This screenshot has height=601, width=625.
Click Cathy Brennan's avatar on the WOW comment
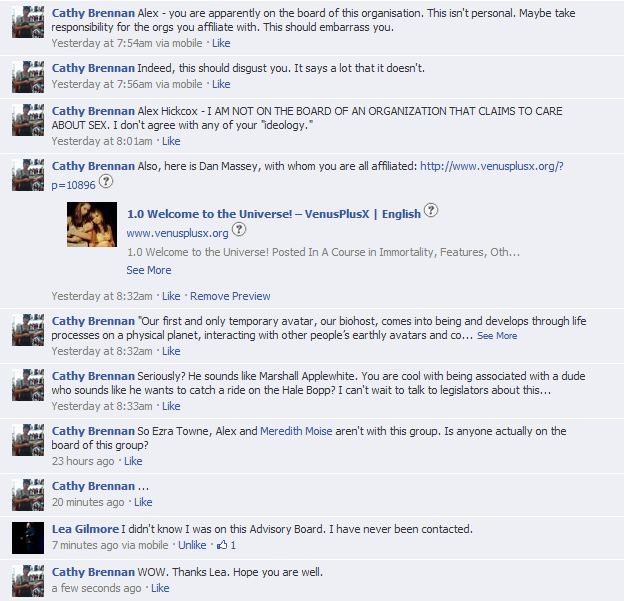coord(28,581)
